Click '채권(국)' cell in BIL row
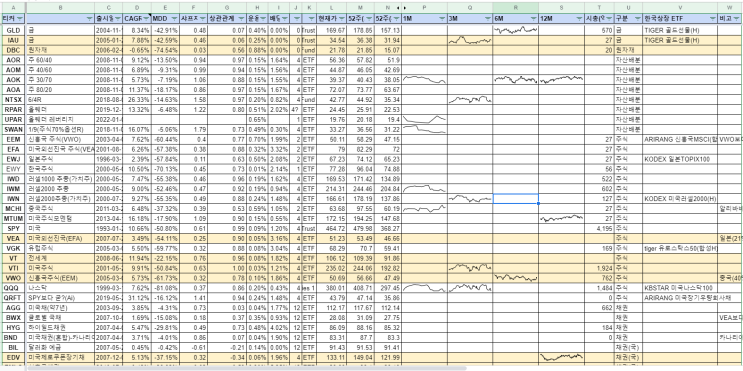Image resolution: width=743 pixels, height=371 pixels. [628, 347]
